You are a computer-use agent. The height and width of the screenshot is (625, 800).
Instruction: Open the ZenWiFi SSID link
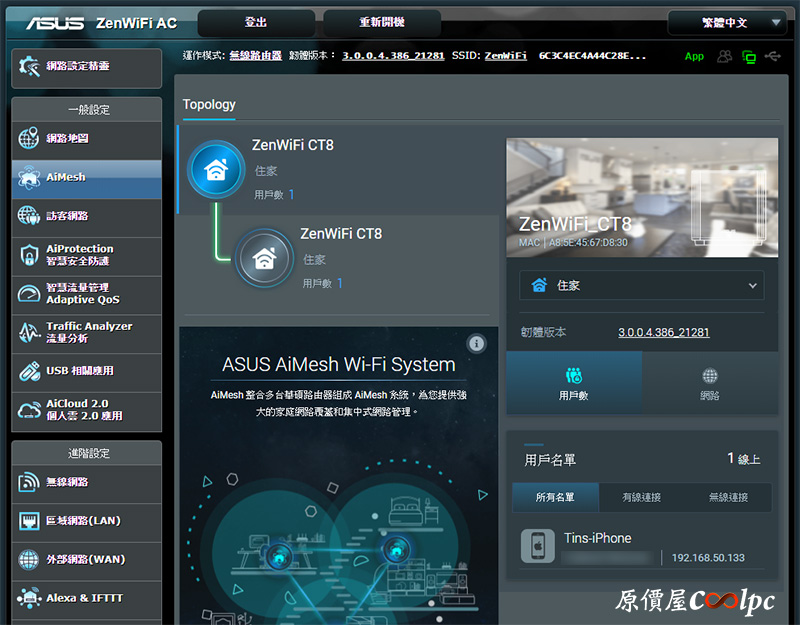[506, 56]
